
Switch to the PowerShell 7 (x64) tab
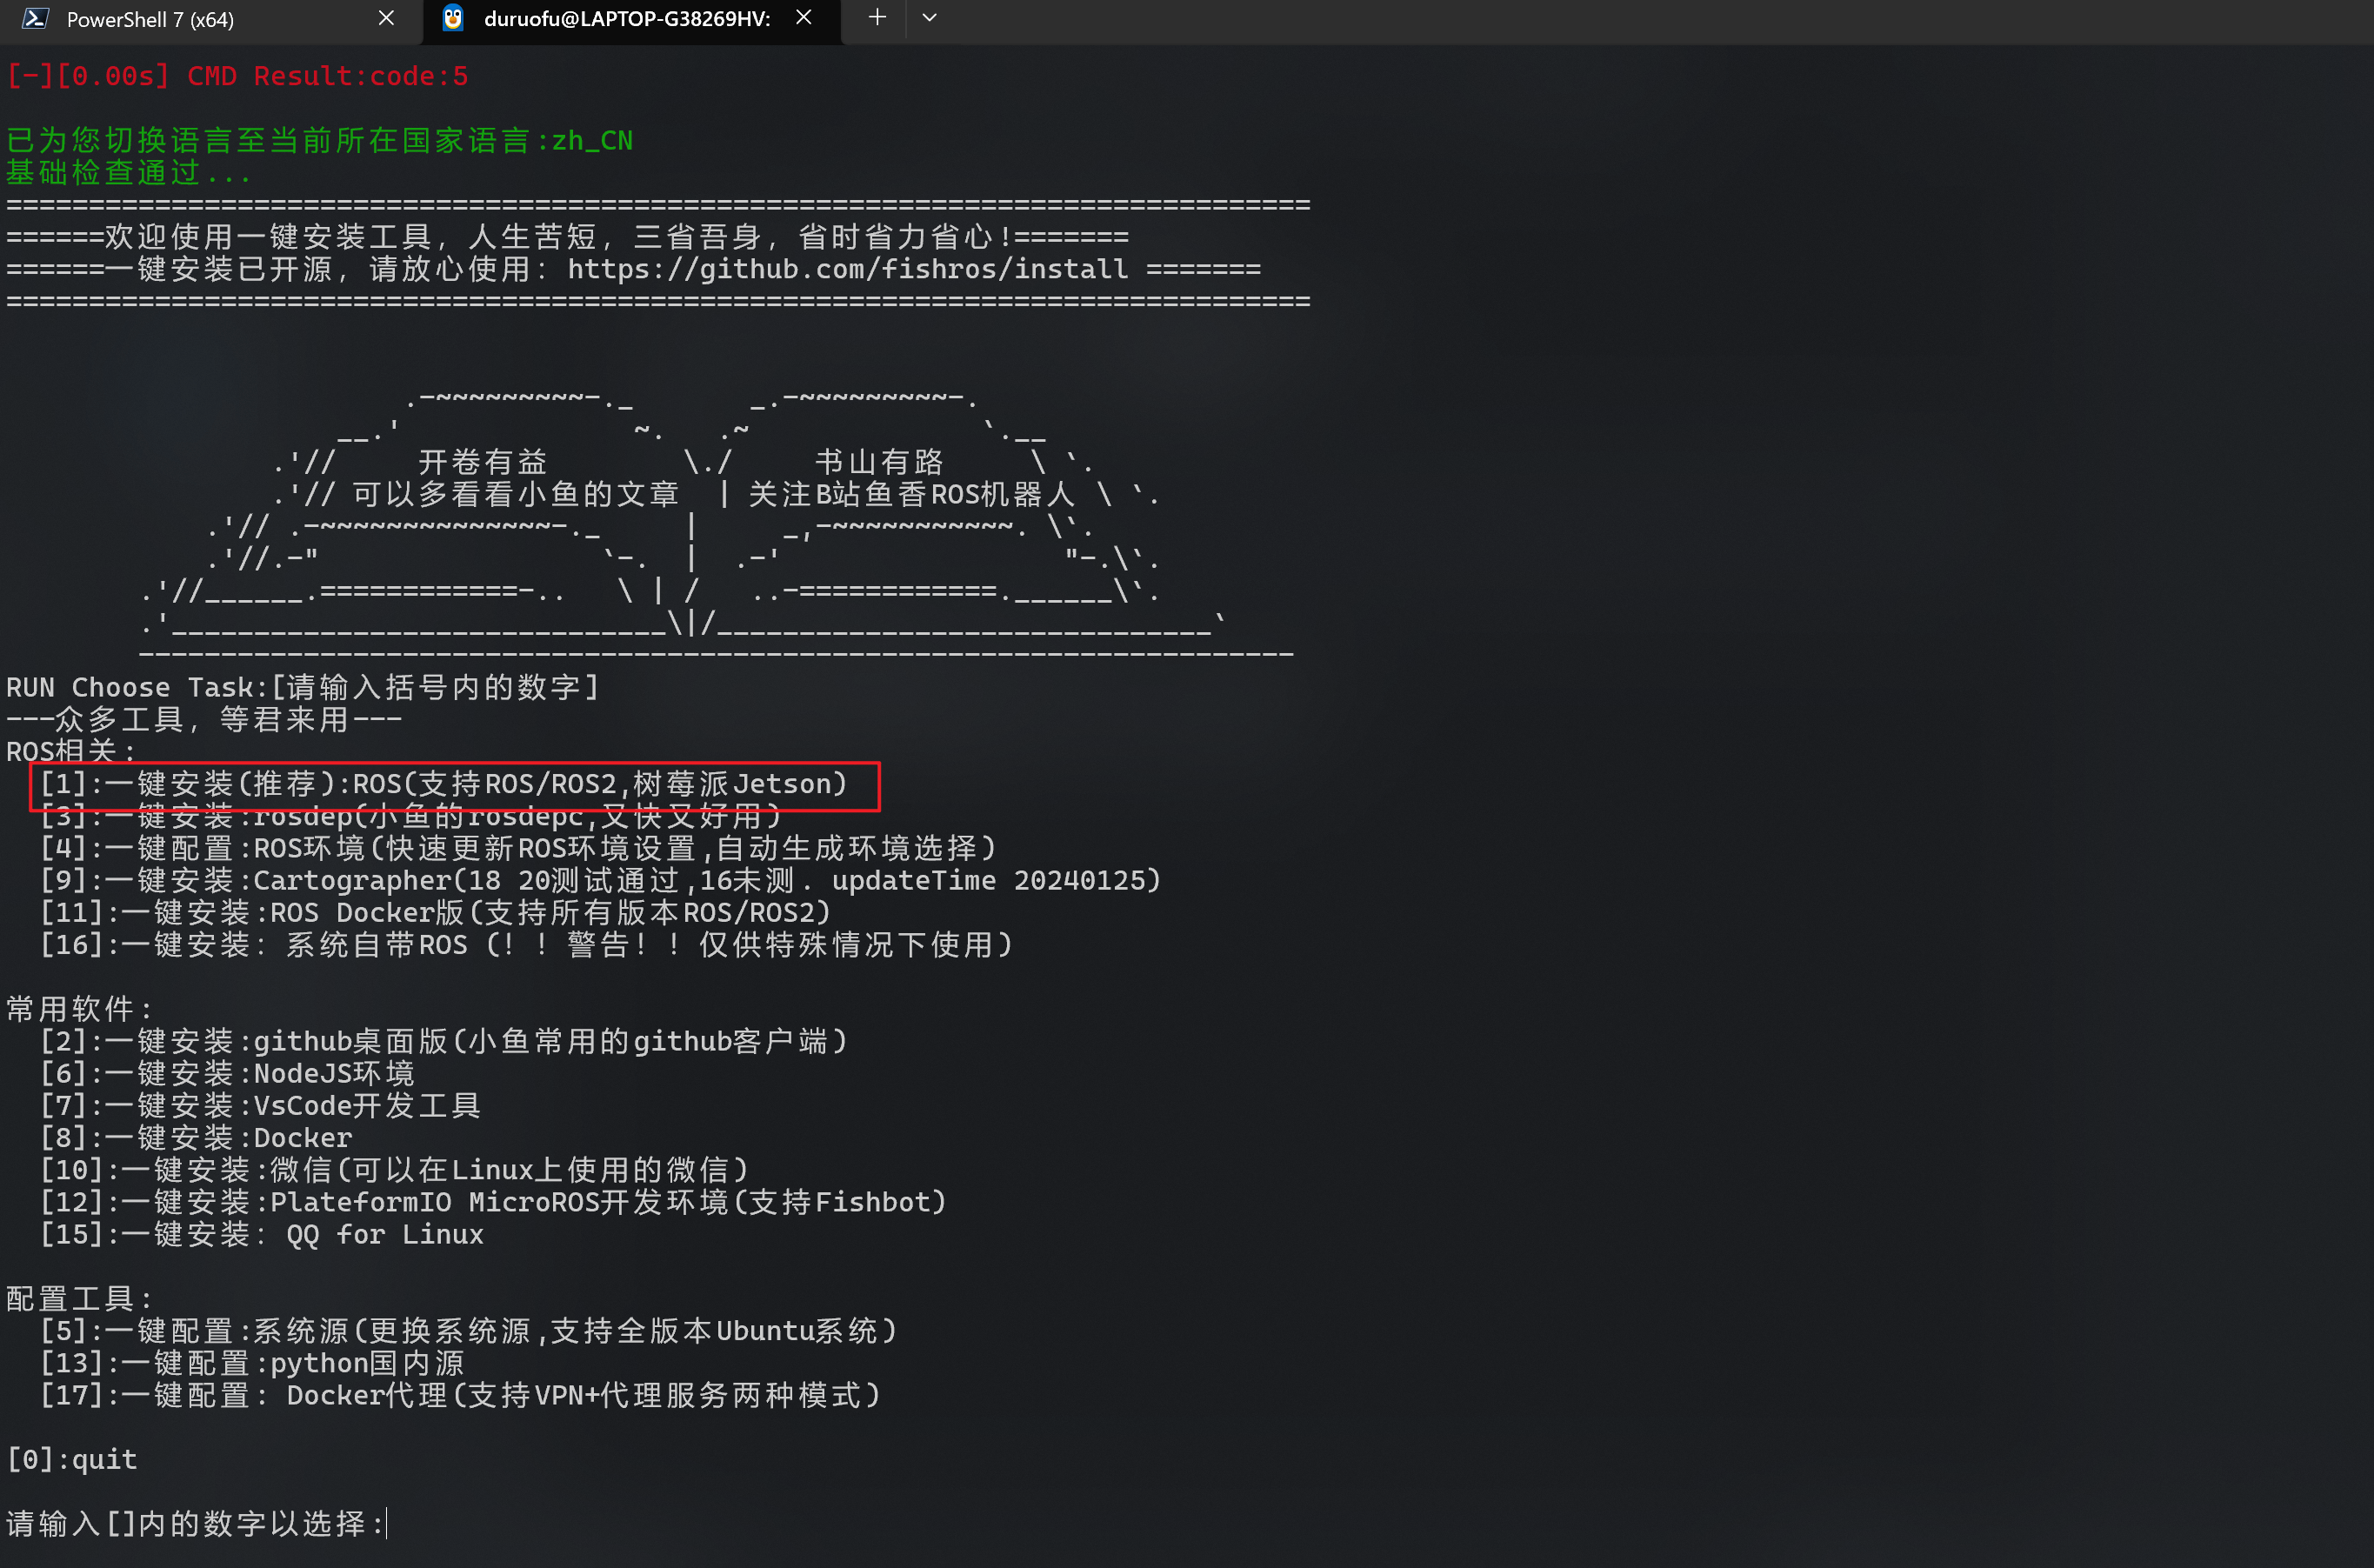pos(150,20)
